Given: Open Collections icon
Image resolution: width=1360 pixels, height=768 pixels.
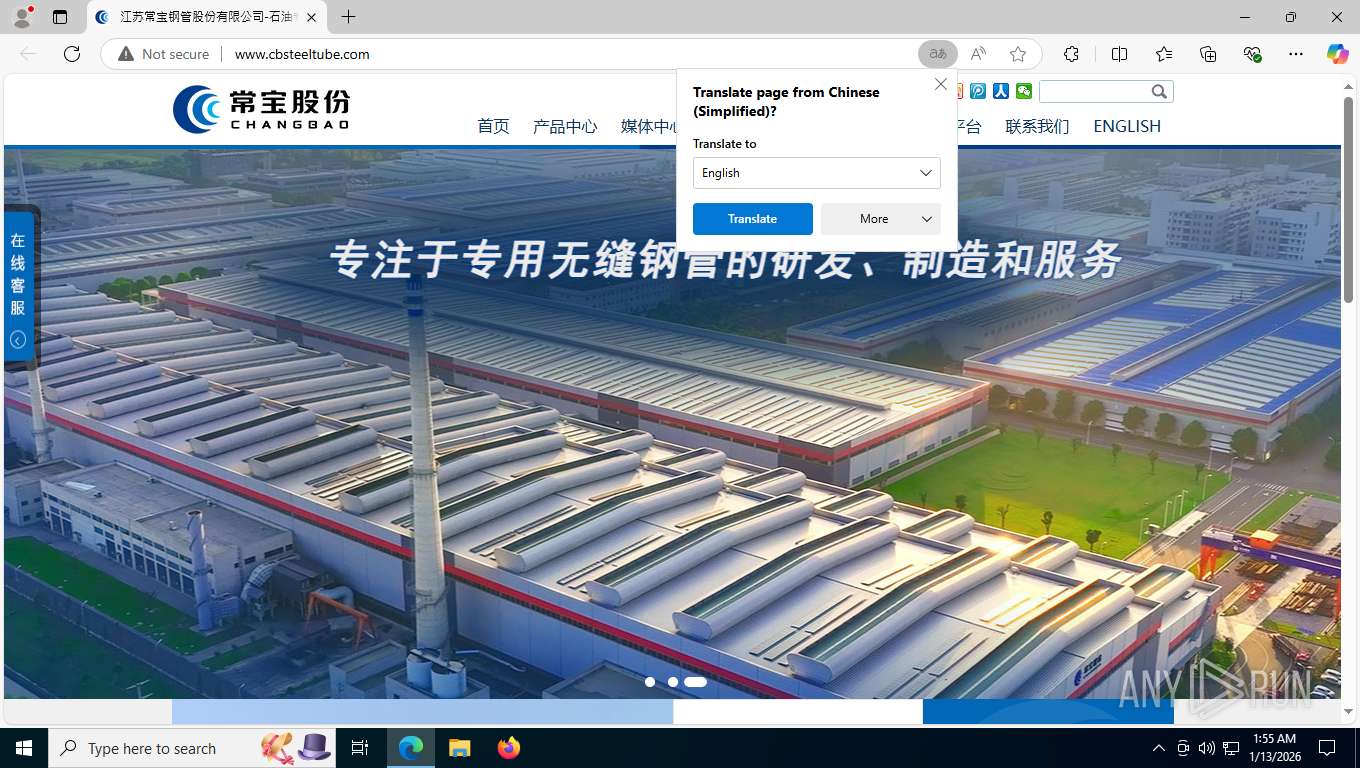Looking at the screenshot, I should (x=1208, y=54).
